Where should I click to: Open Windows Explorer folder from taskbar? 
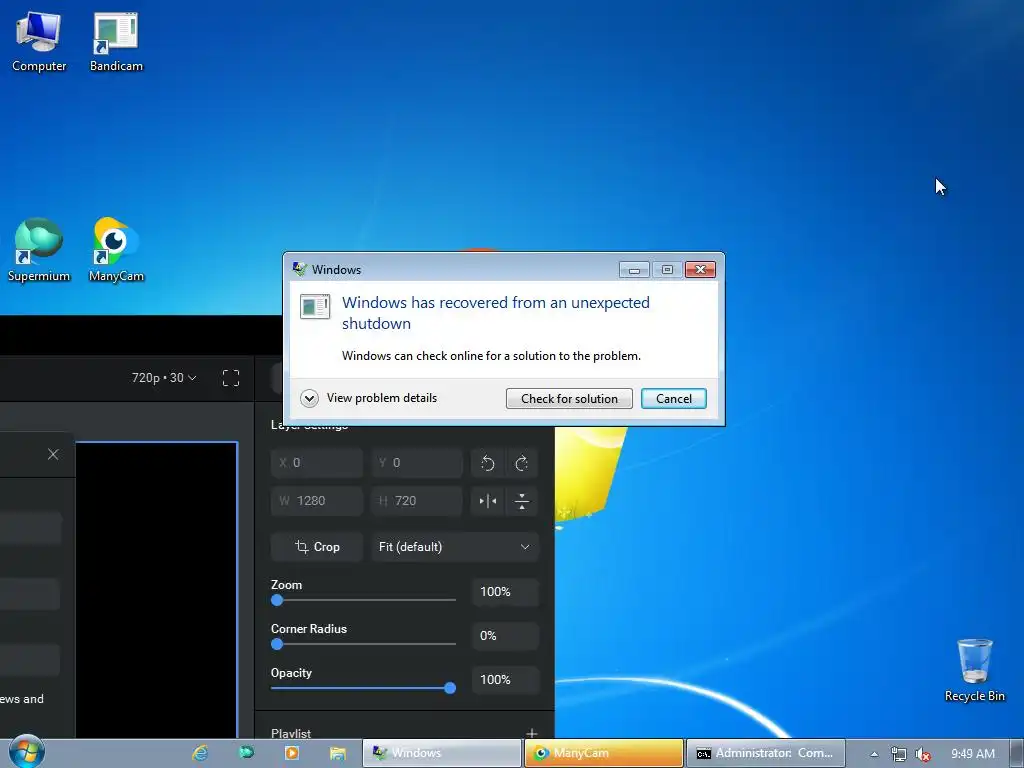tap(338, 753)
